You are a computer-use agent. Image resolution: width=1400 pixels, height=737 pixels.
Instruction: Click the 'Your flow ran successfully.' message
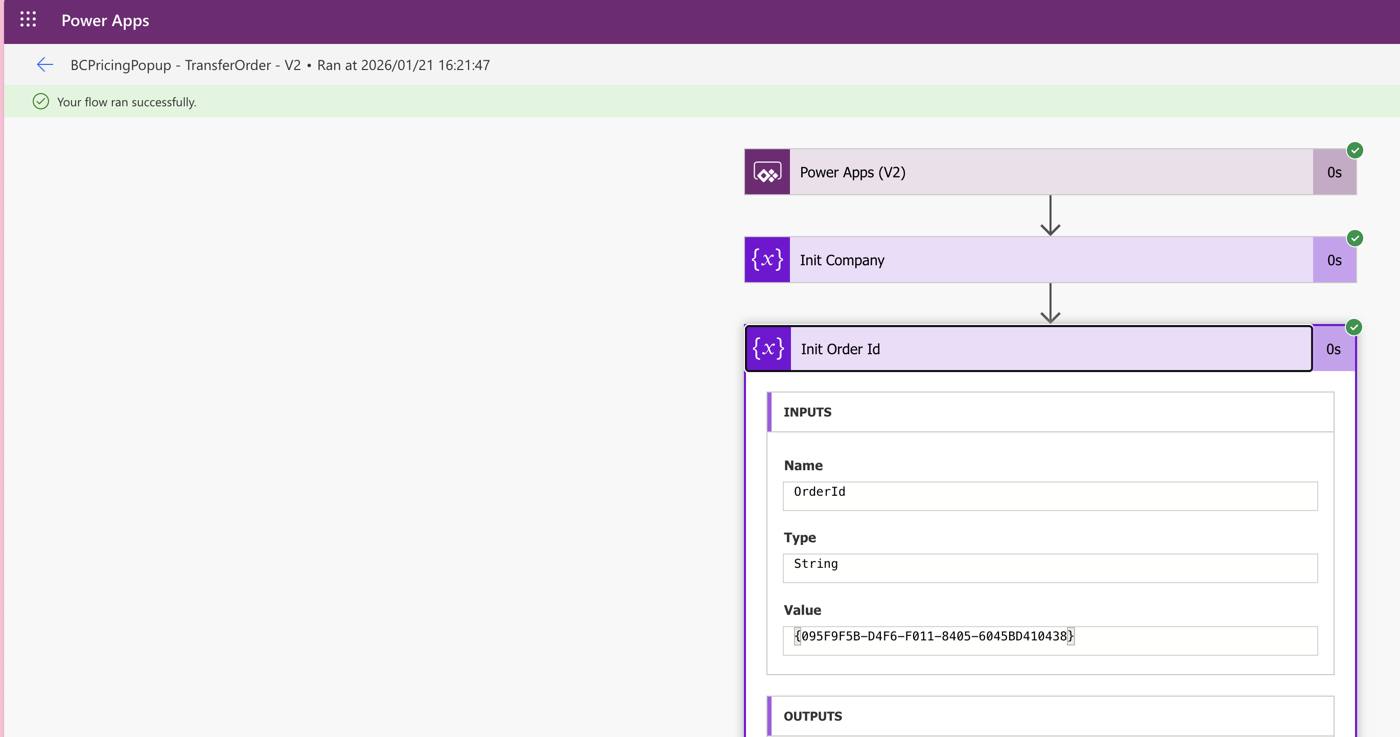coord(127,102)
